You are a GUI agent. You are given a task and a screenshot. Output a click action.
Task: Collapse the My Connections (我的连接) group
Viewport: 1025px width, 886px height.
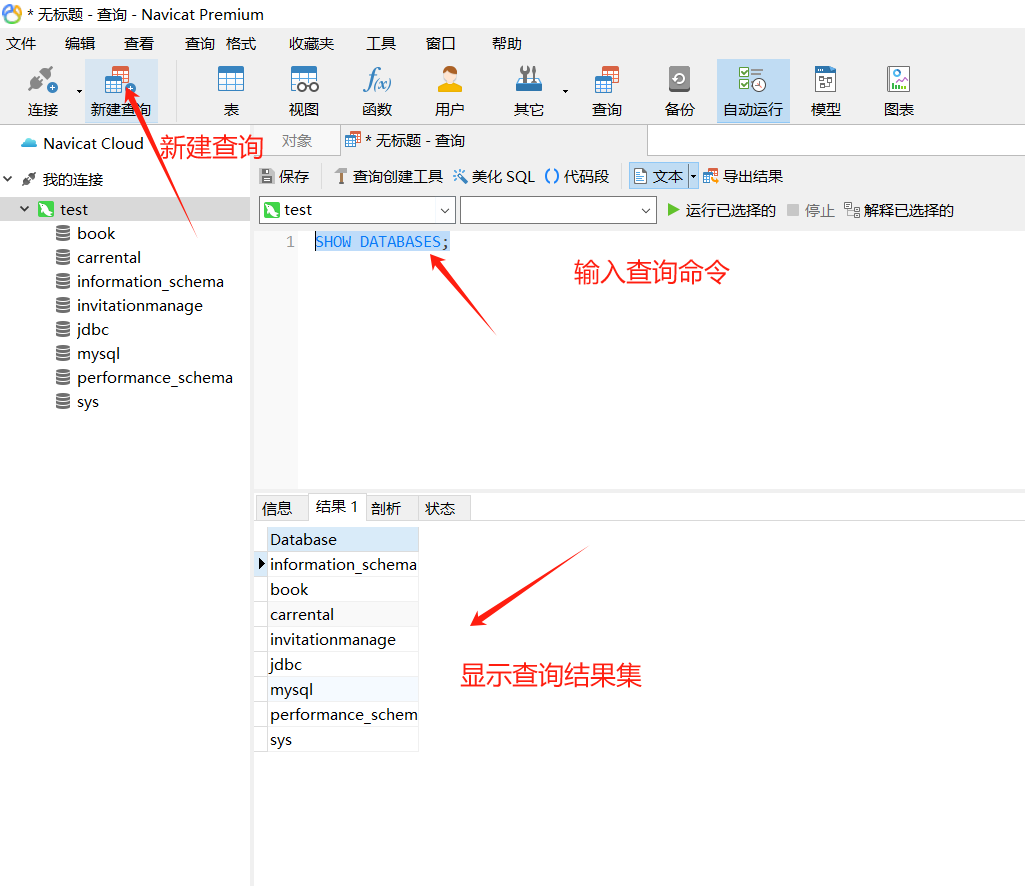click(x=8, y=180)
